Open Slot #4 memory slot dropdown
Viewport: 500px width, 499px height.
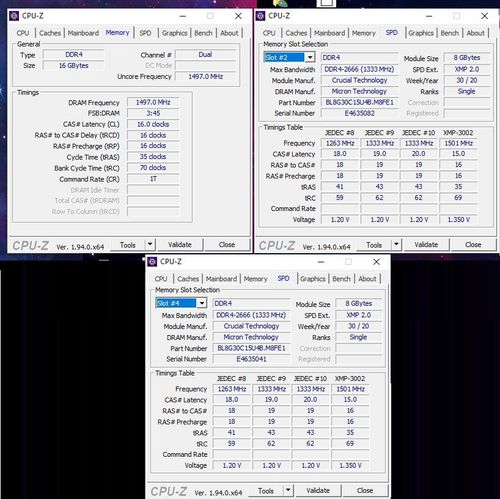[202, 303]
